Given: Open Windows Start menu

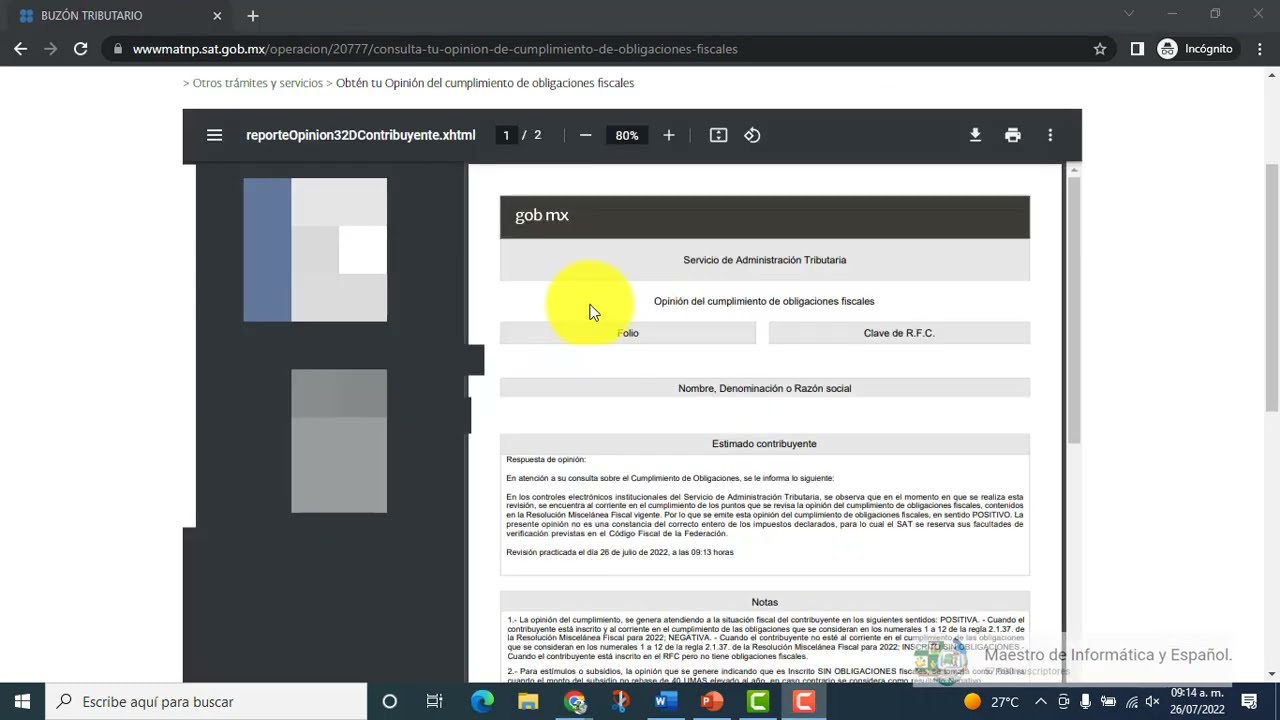Looking at the screenshot, I should click(22, 701).
